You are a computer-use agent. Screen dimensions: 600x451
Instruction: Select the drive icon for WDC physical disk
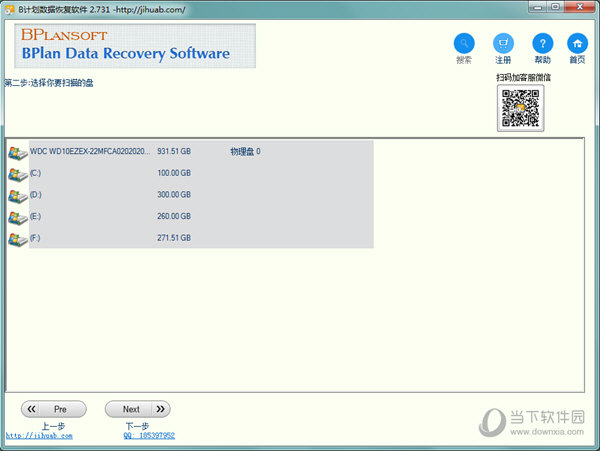pyautogui.click(x=17, y=153)
